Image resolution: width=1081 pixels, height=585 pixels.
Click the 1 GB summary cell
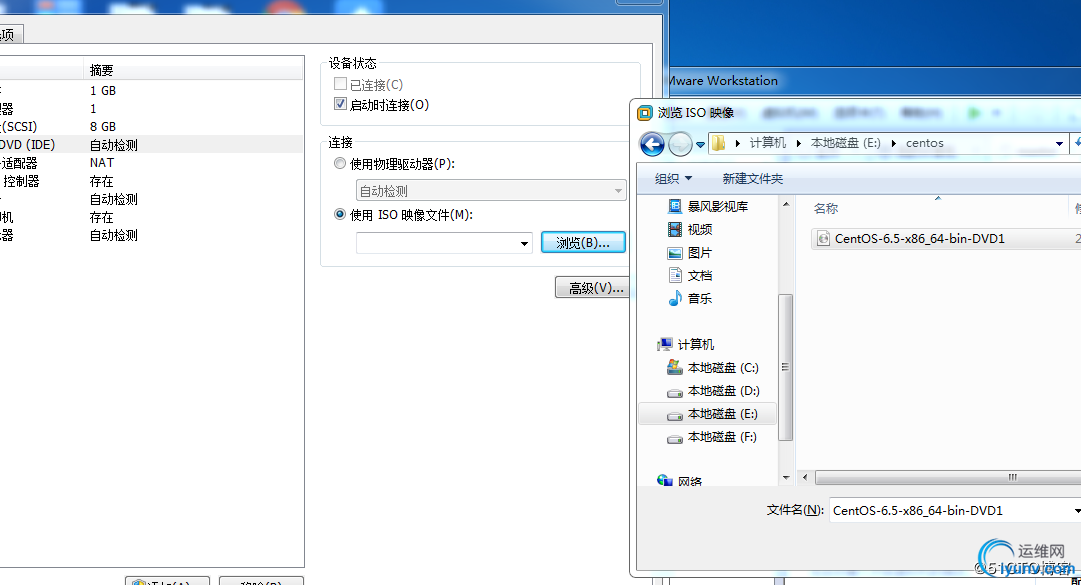103,90
